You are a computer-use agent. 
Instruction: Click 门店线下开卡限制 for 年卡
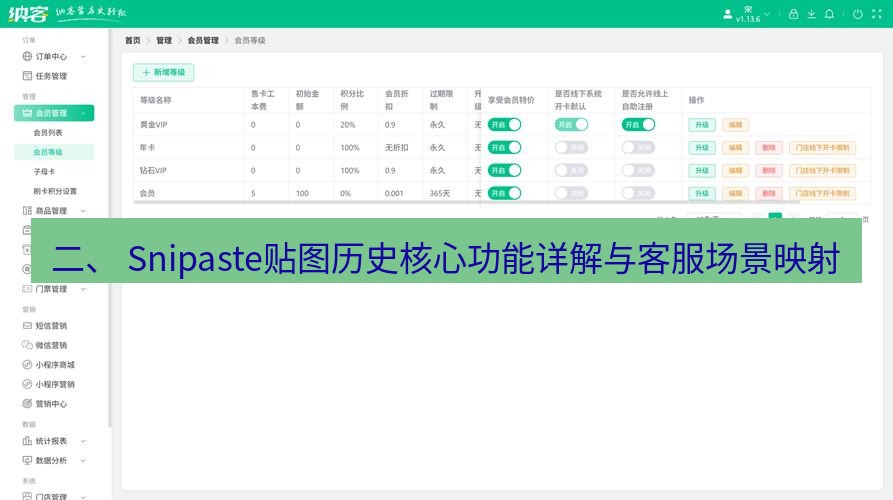tap(822, 147)
